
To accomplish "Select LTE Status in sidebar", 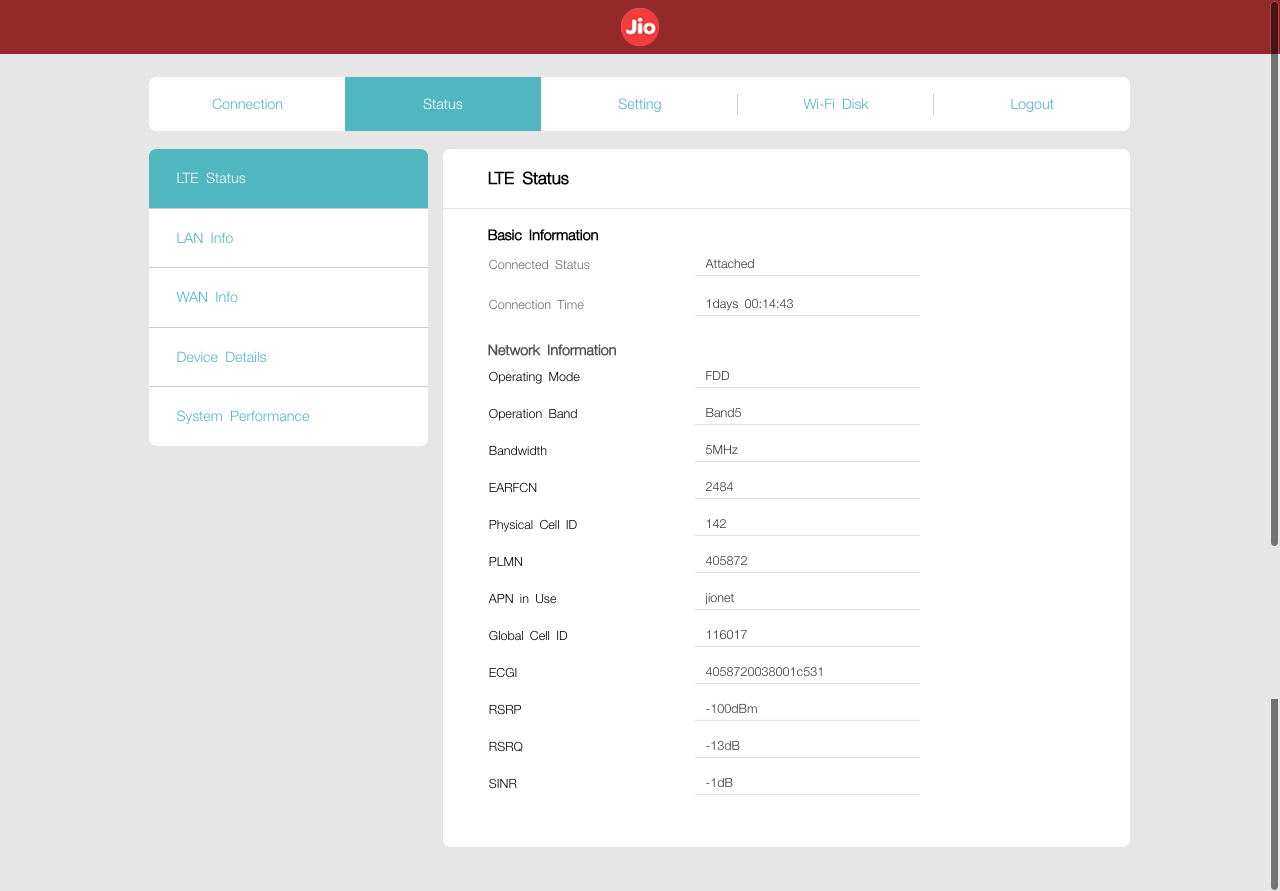I will [x=288, y=178].
